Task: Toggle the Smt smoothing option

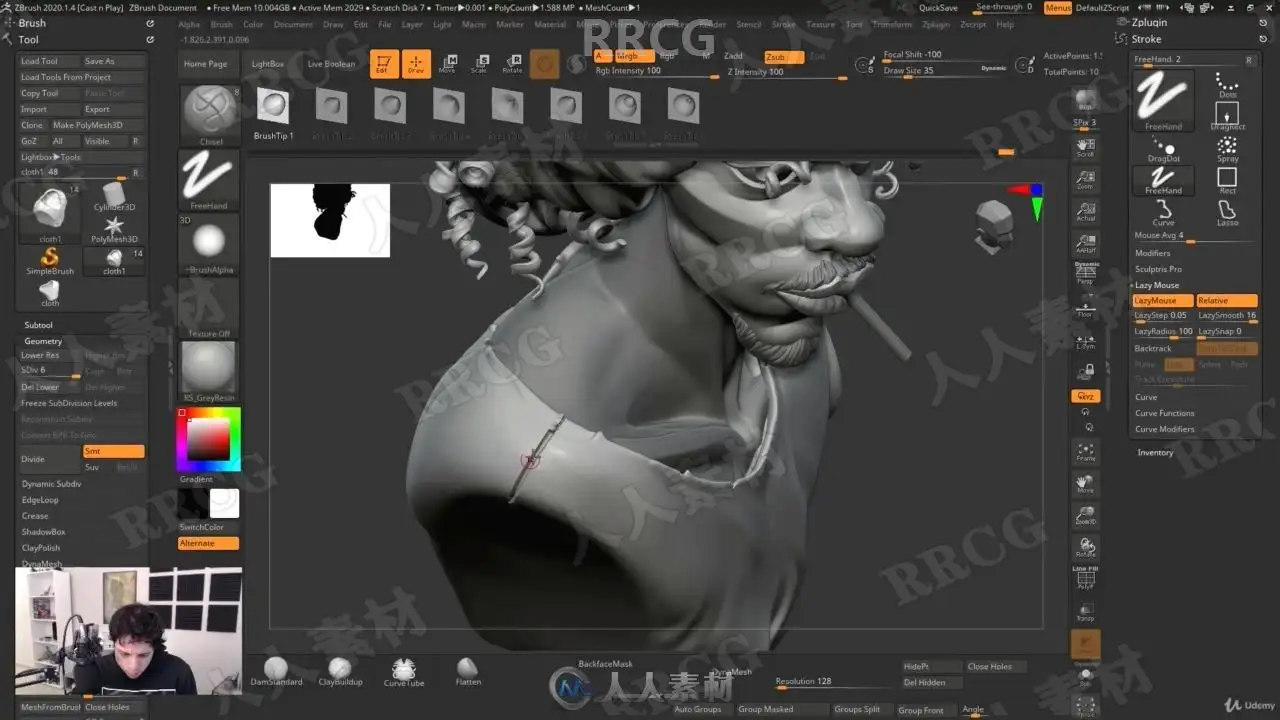Action: pyautogui.click(x=113, y=451)
